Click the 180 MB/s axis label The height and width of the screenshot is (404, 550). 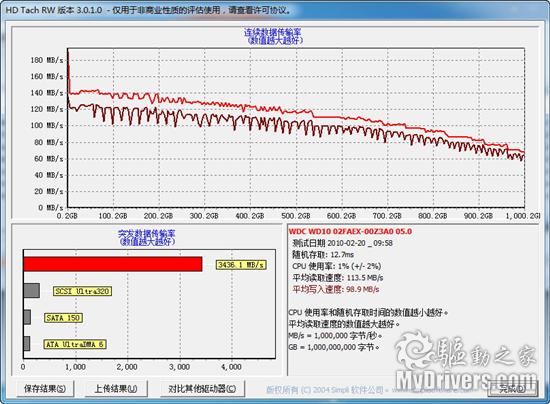coord(47,60)
